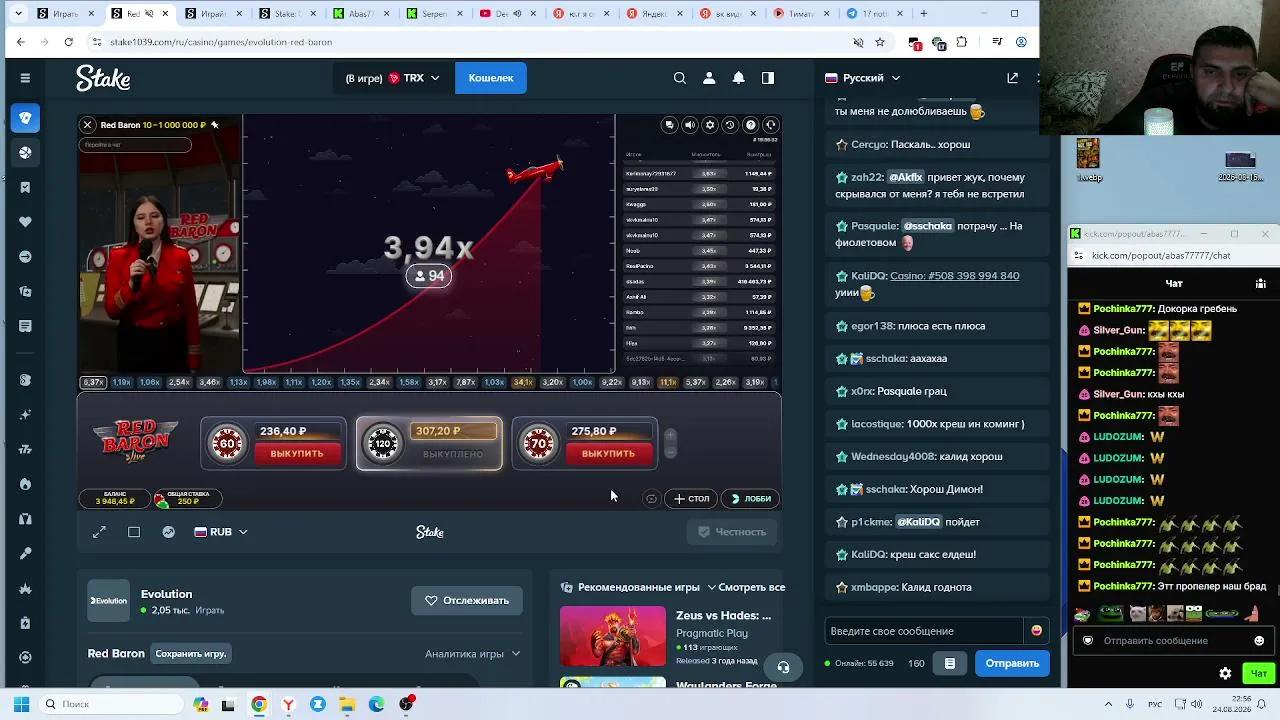Open the Русский language dropdown in chat
1280x720 pixels.
(x=862, y=78)
